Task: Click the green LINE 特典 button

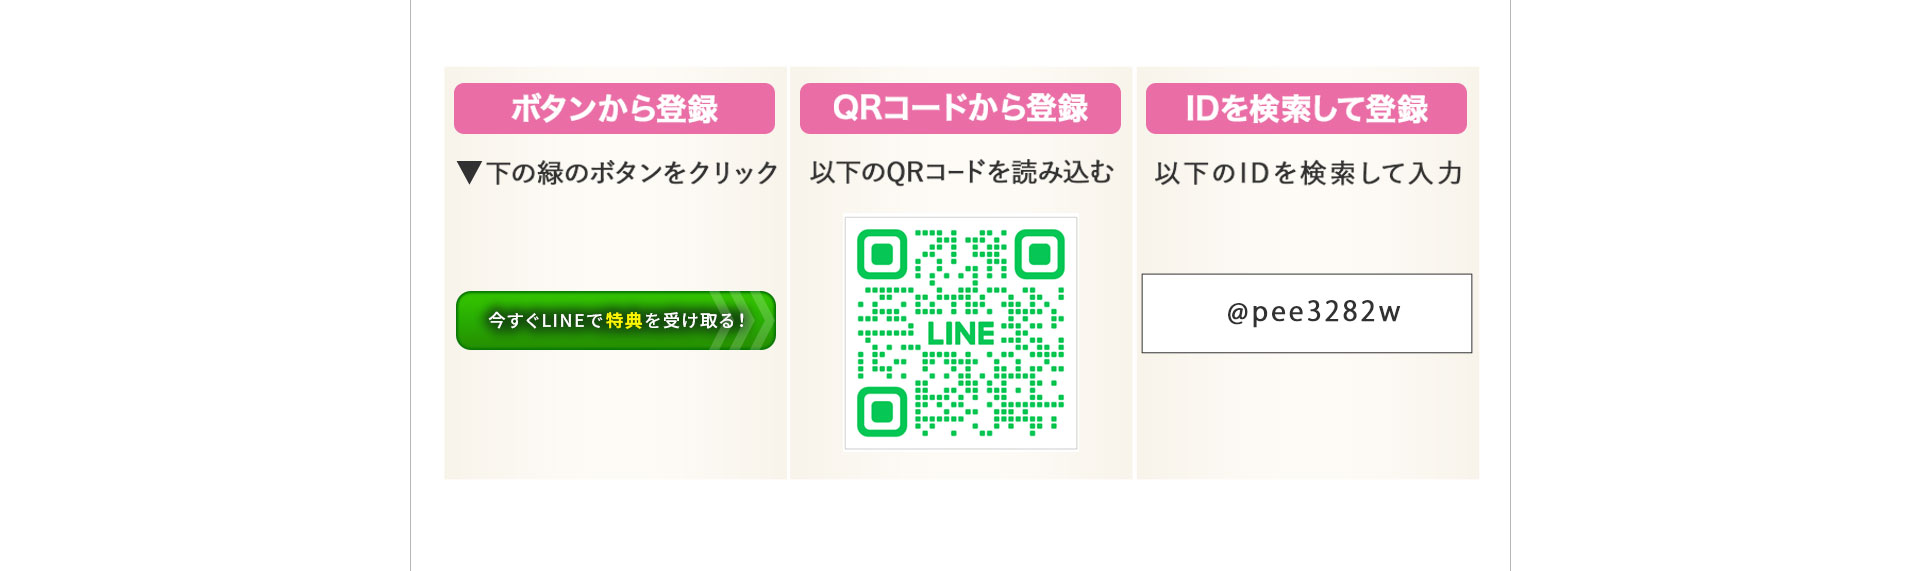Action: point(616,320)
